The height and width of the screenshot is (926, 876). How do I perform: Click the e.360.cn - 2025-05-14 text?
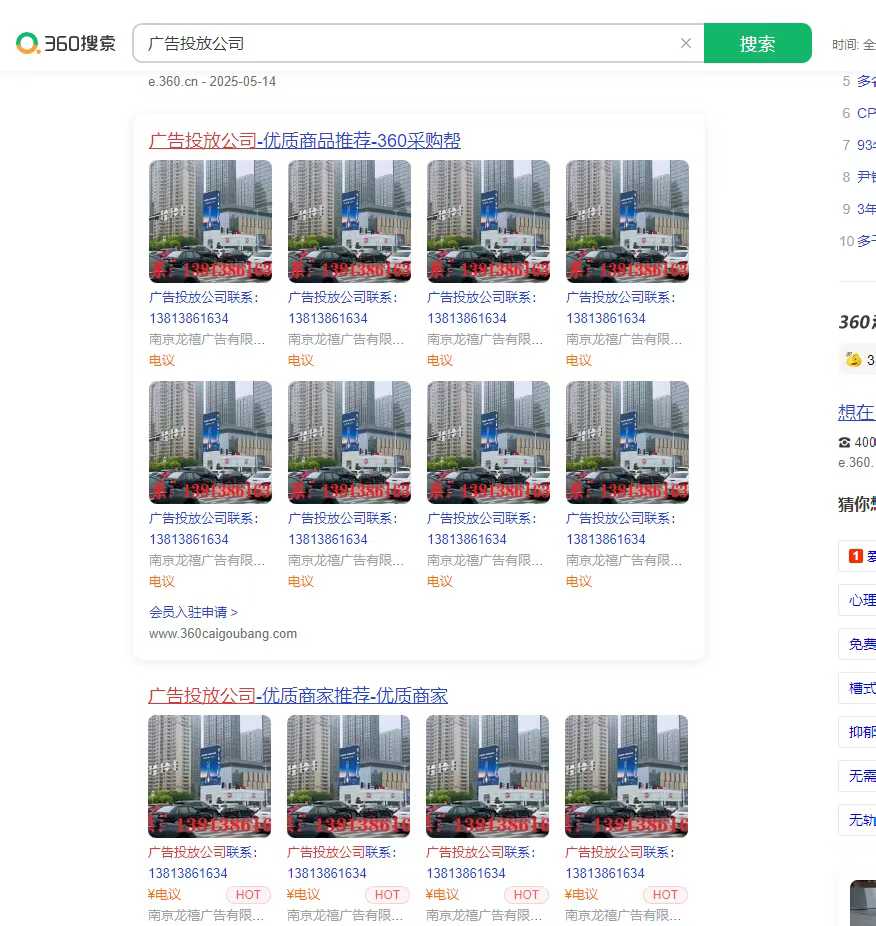coord(212,81)
